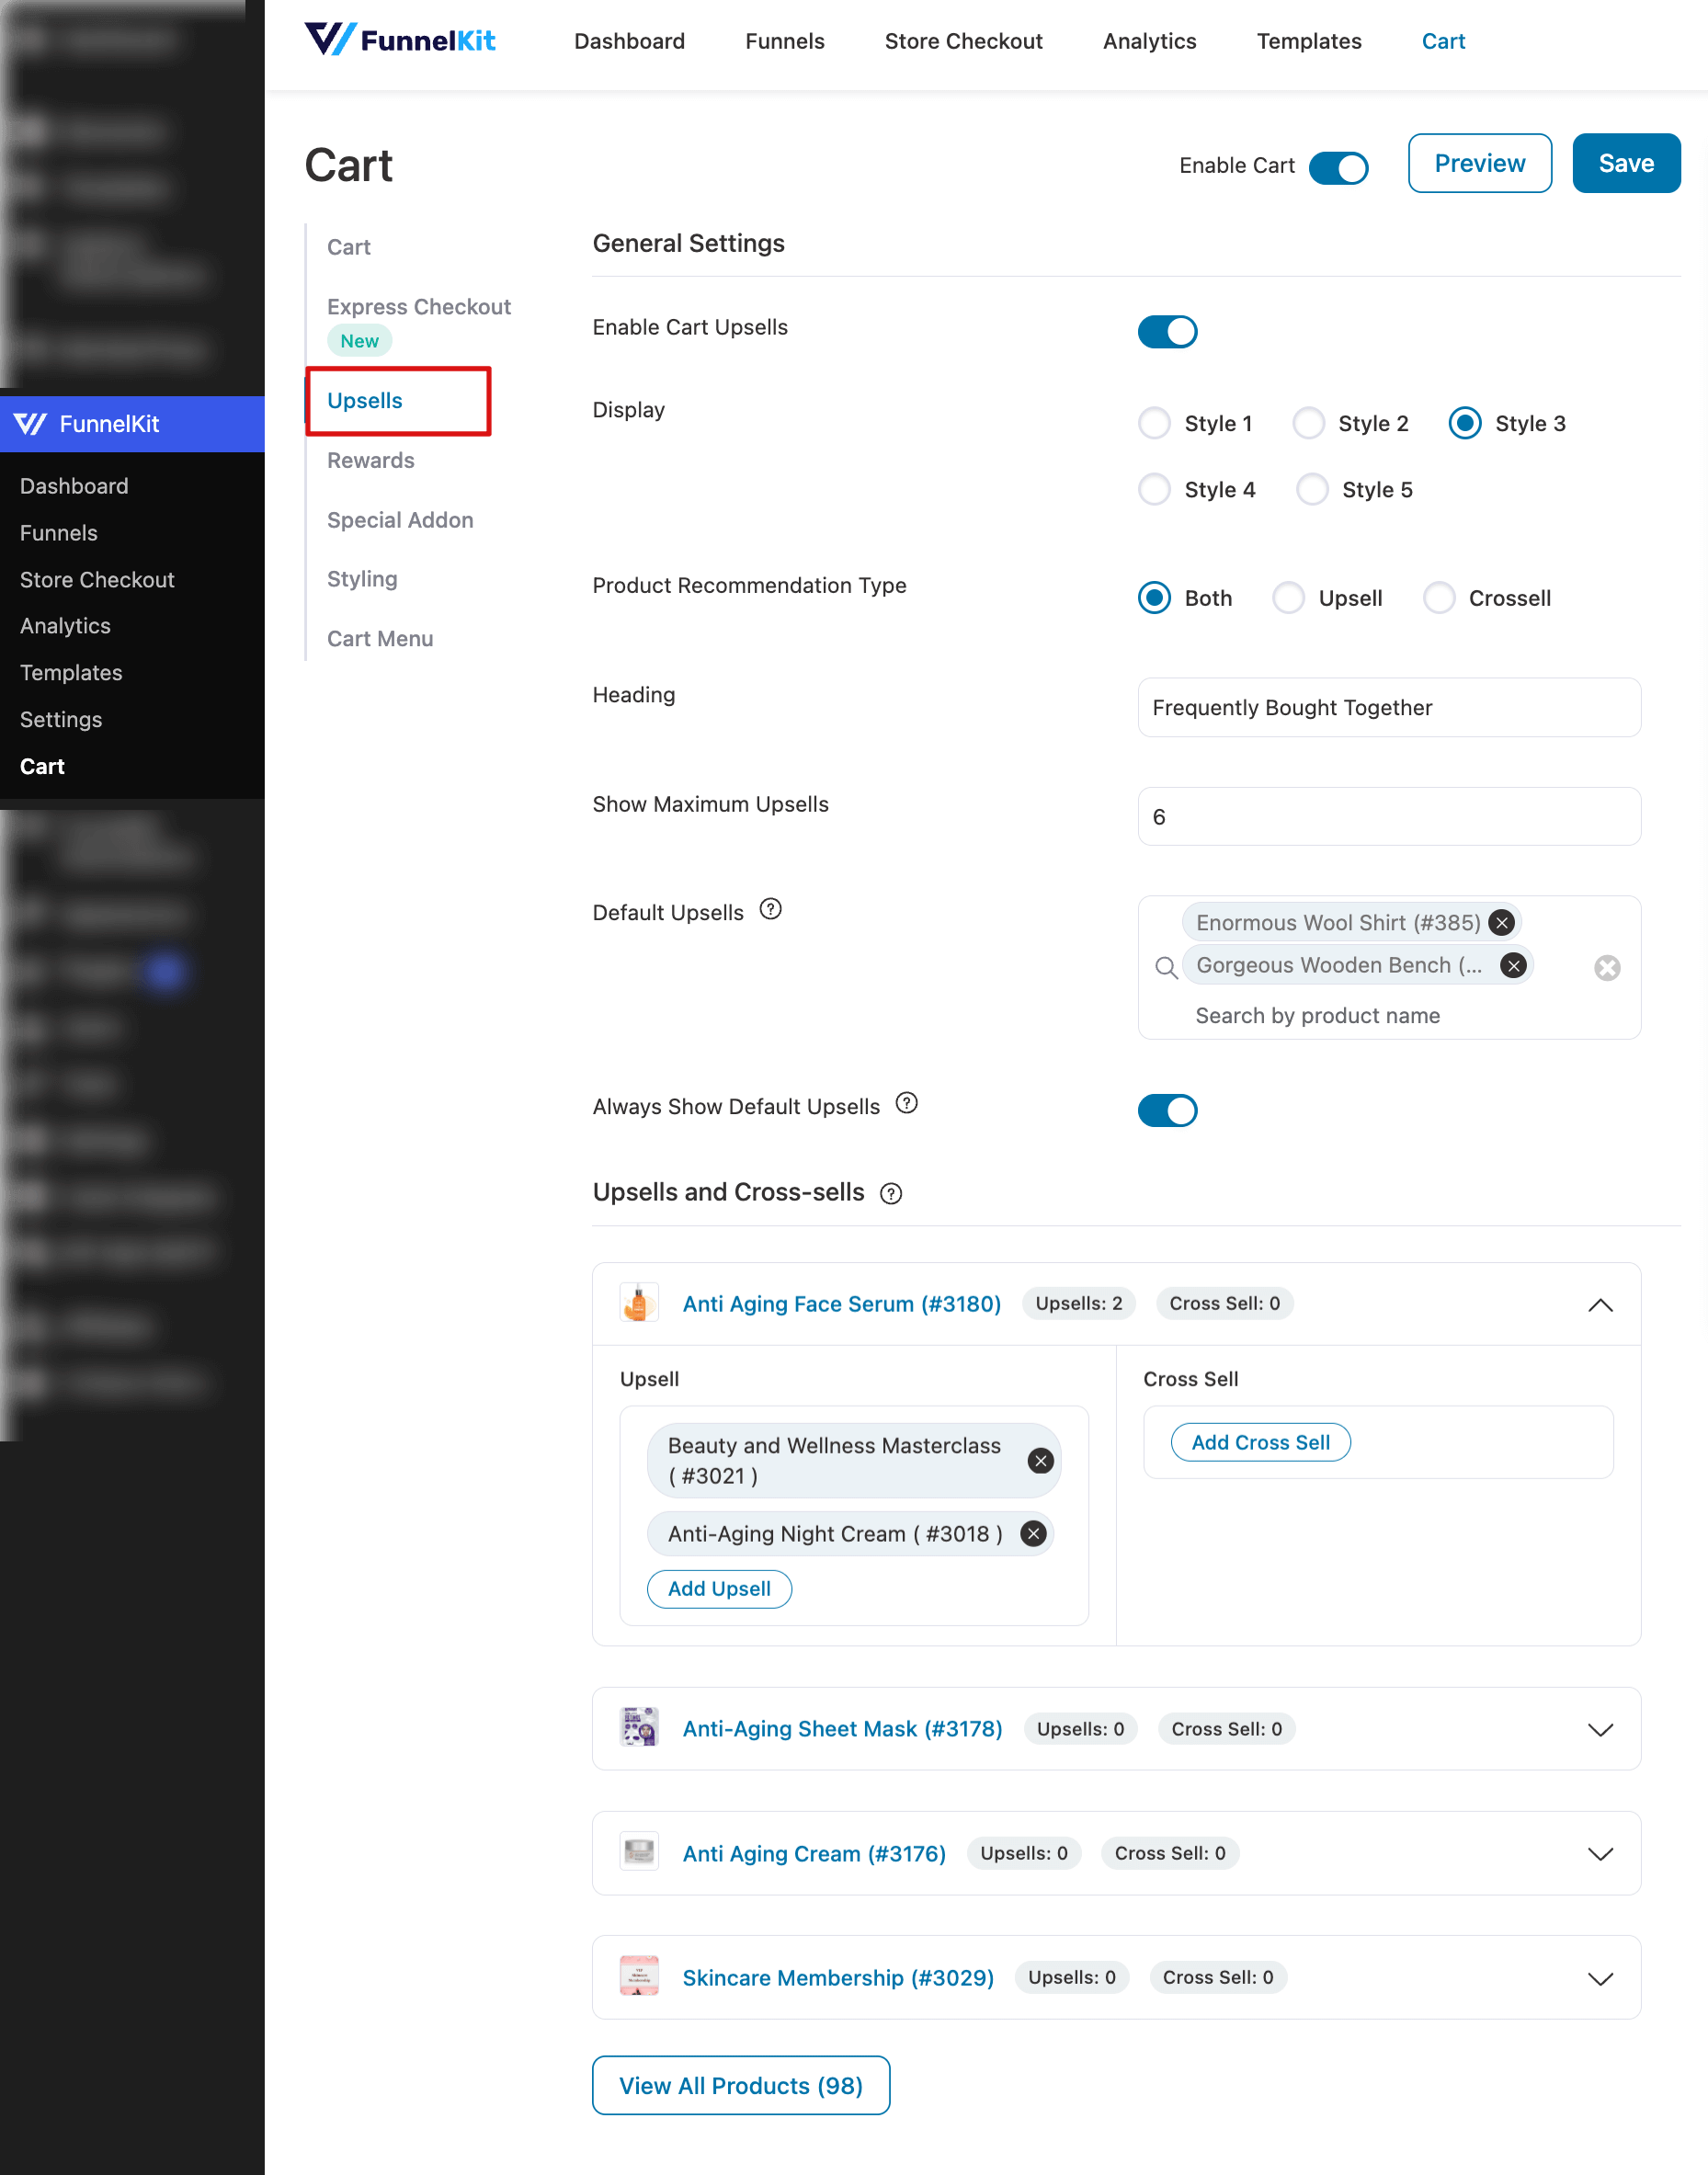1708x2175 pixels.
Task: Expand the Skincare Membership row
Action: (x=1600, y=1978)
